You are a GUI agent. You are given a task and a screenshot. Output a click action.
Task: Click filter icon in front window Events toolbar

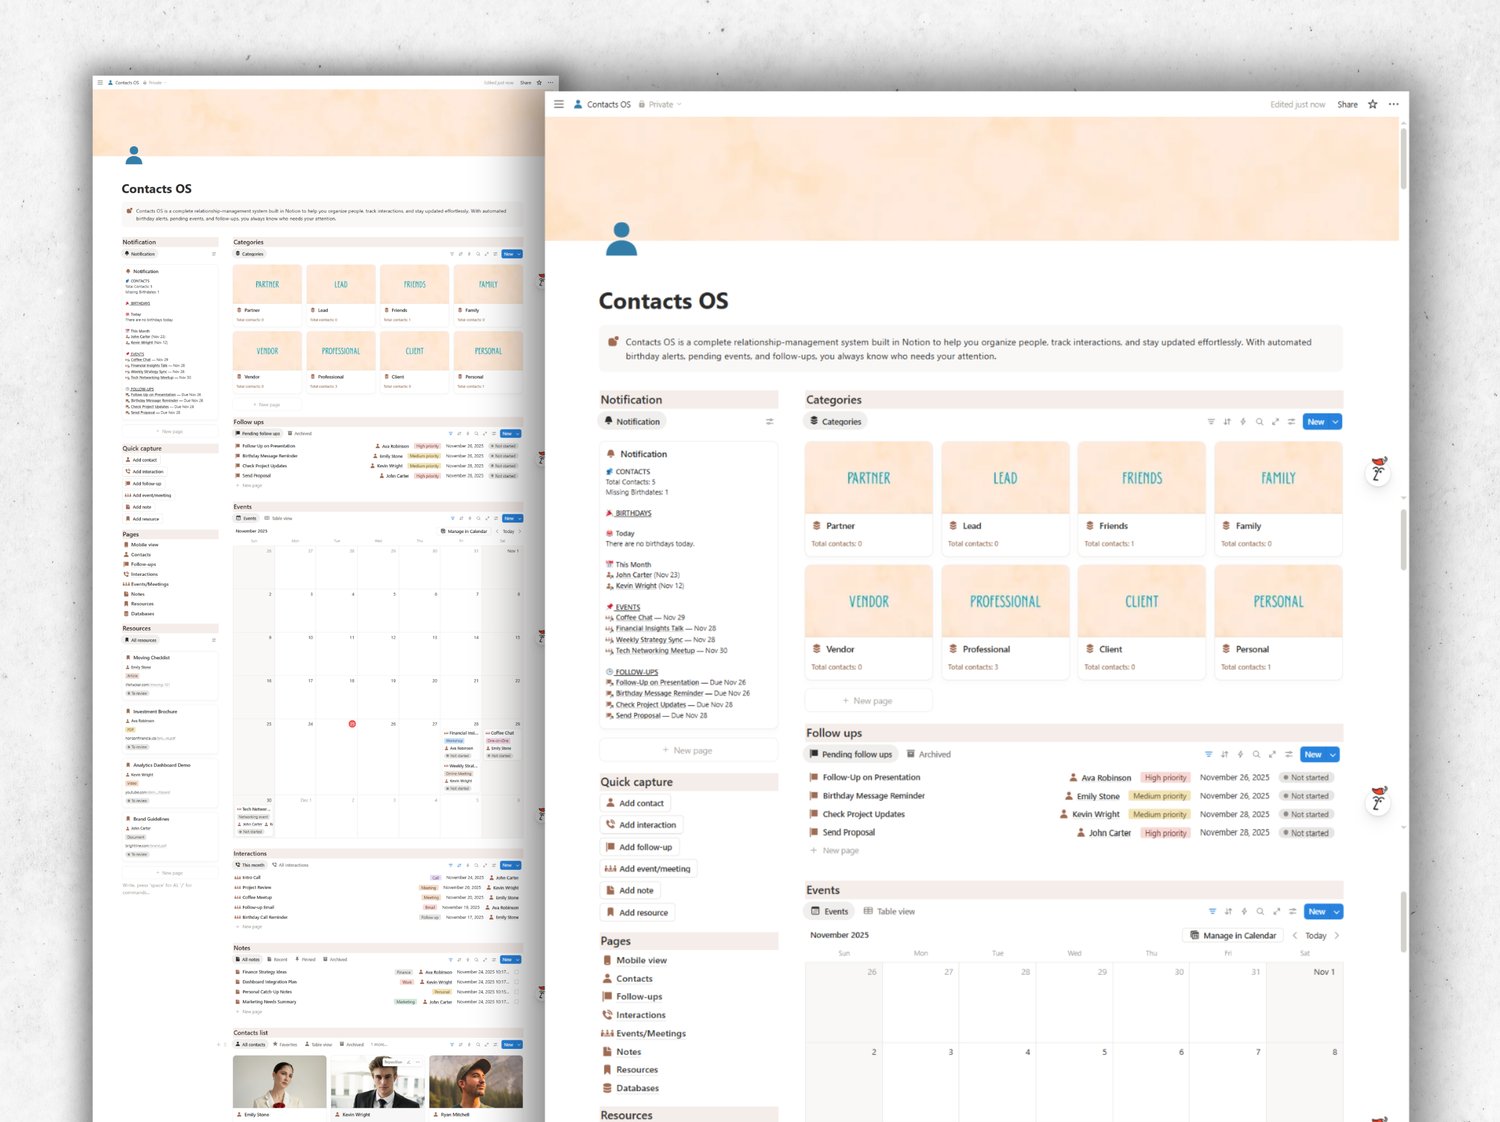pyautogui.click(x=1212, y=911)
